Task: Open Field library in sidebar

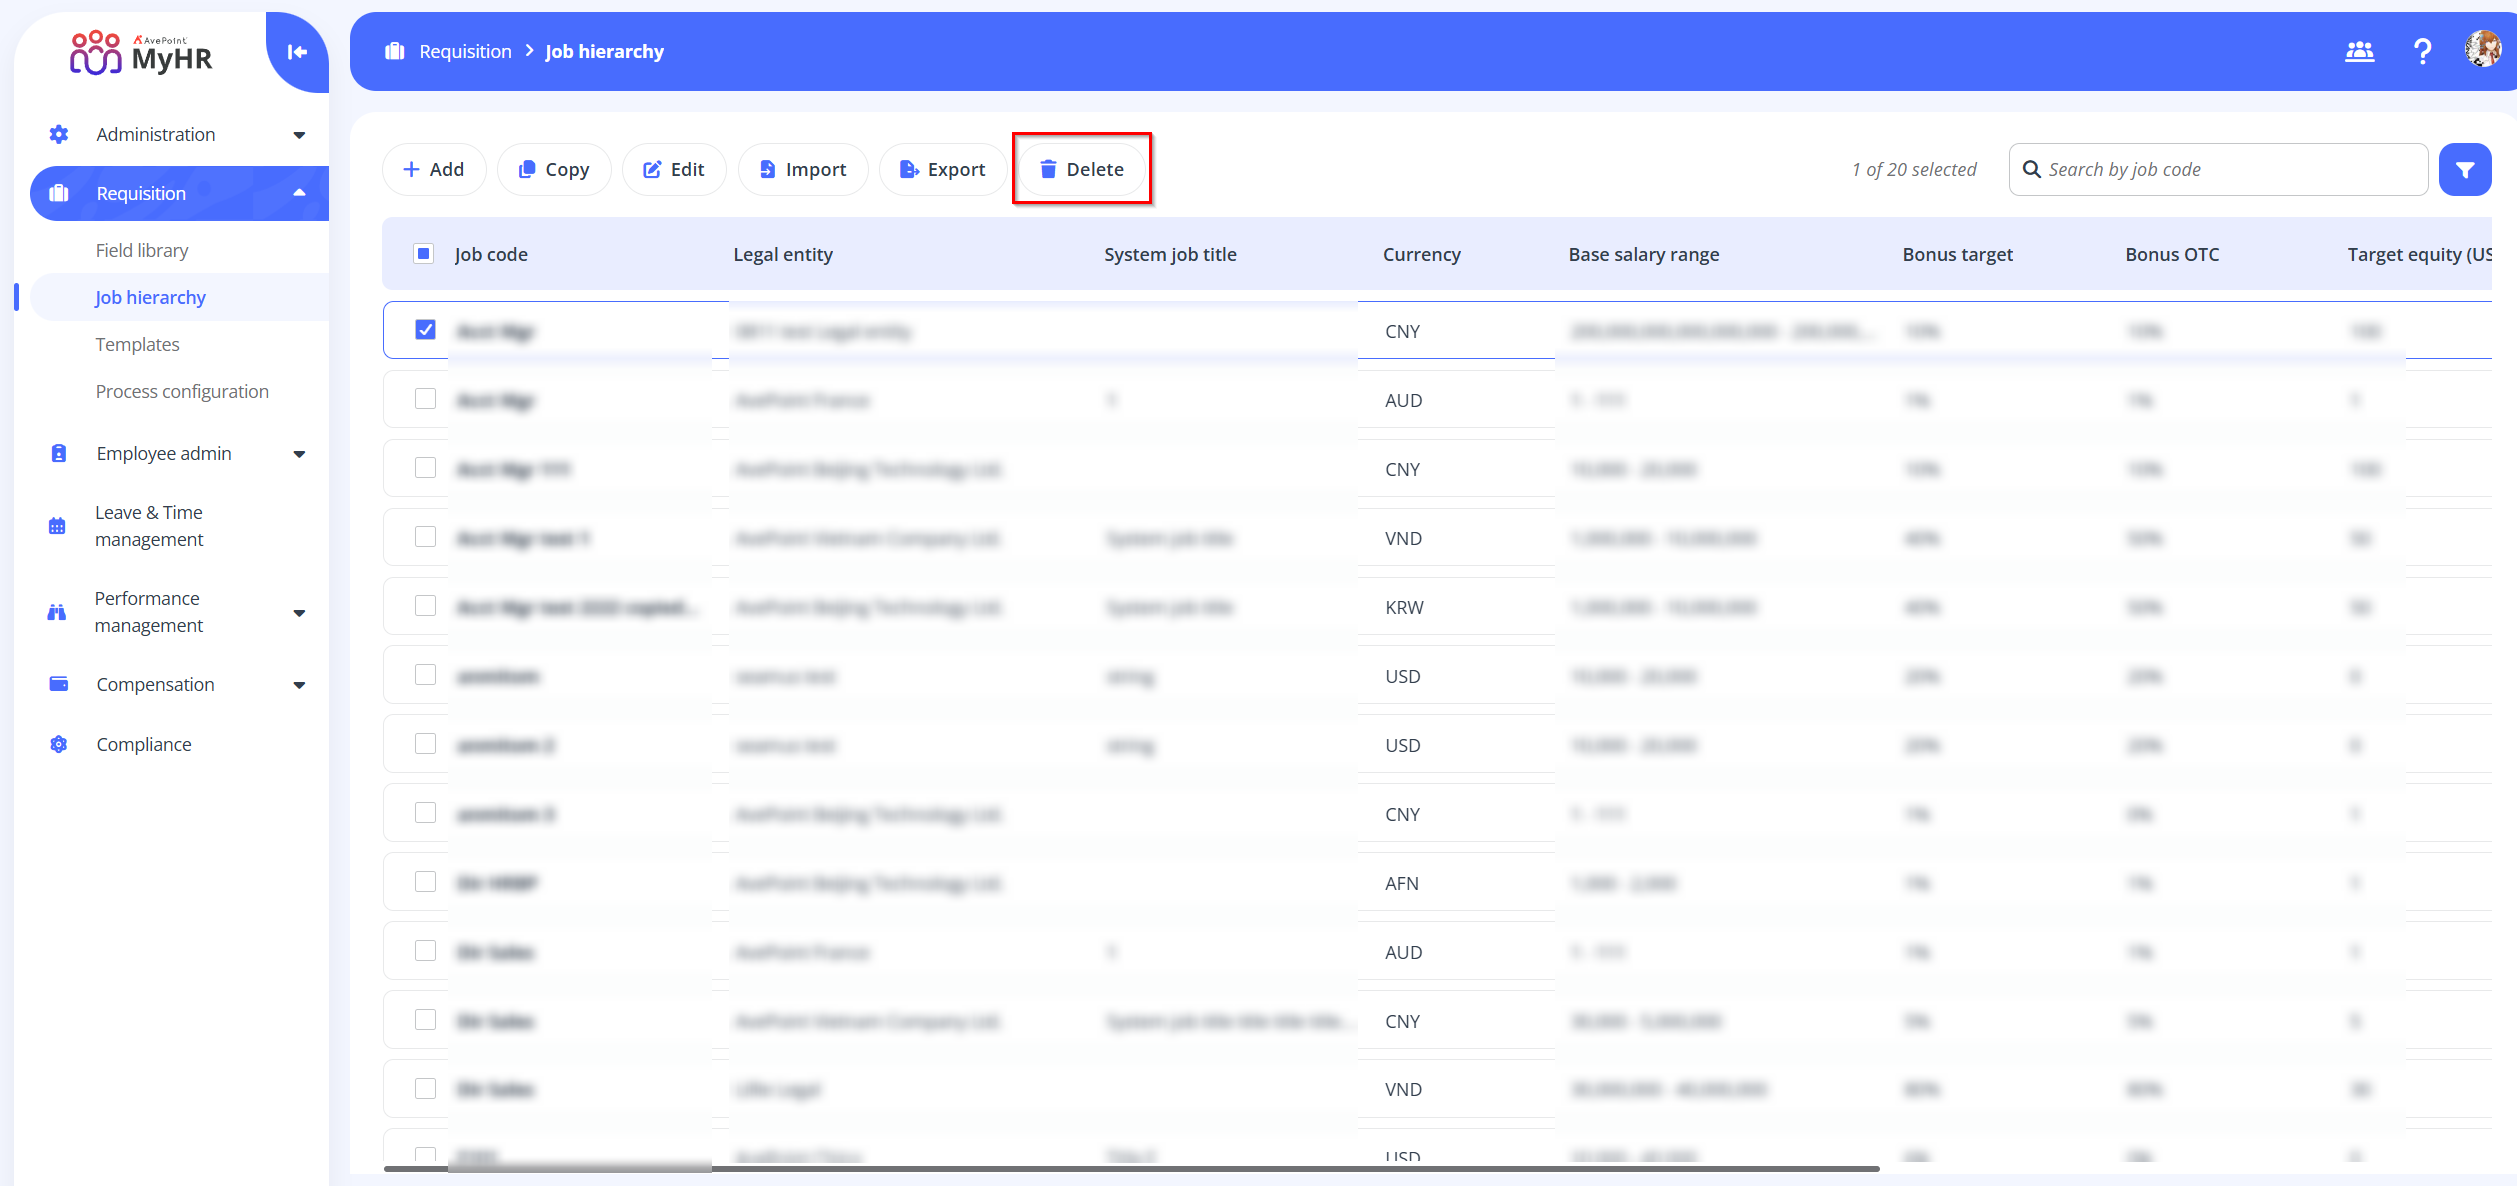Action: [142, 250]
